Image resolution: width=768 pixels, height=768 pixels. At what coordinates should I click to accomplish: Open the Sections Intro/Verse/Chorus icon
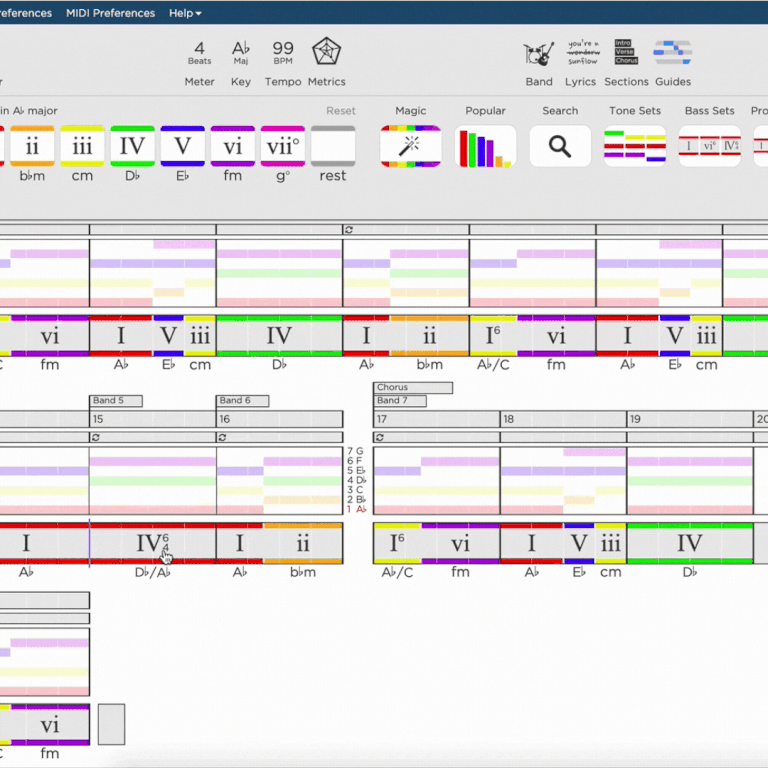626,52
